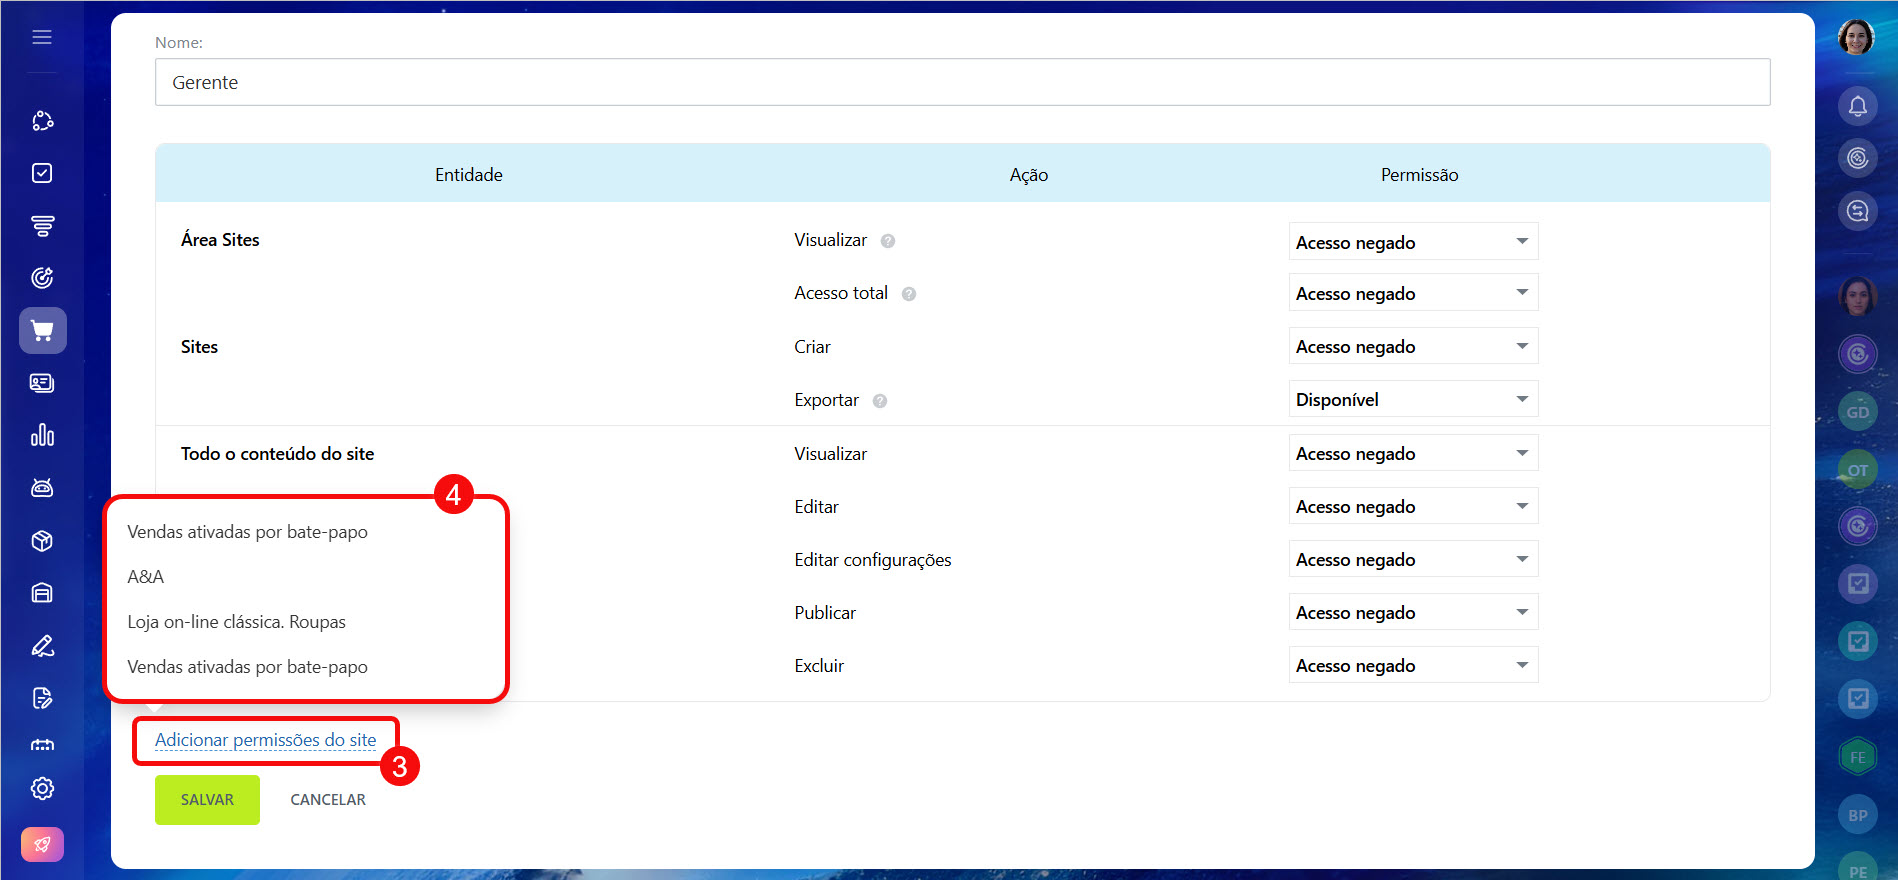The height and width of the screenshot is (880, 1898).
Task: Choose Loja on-line clássica. Roupas site
Action: click(237, 622)
